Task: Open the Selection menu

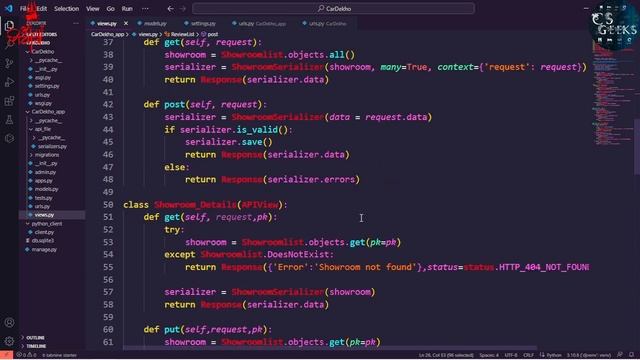Action: tap(66, 9)
